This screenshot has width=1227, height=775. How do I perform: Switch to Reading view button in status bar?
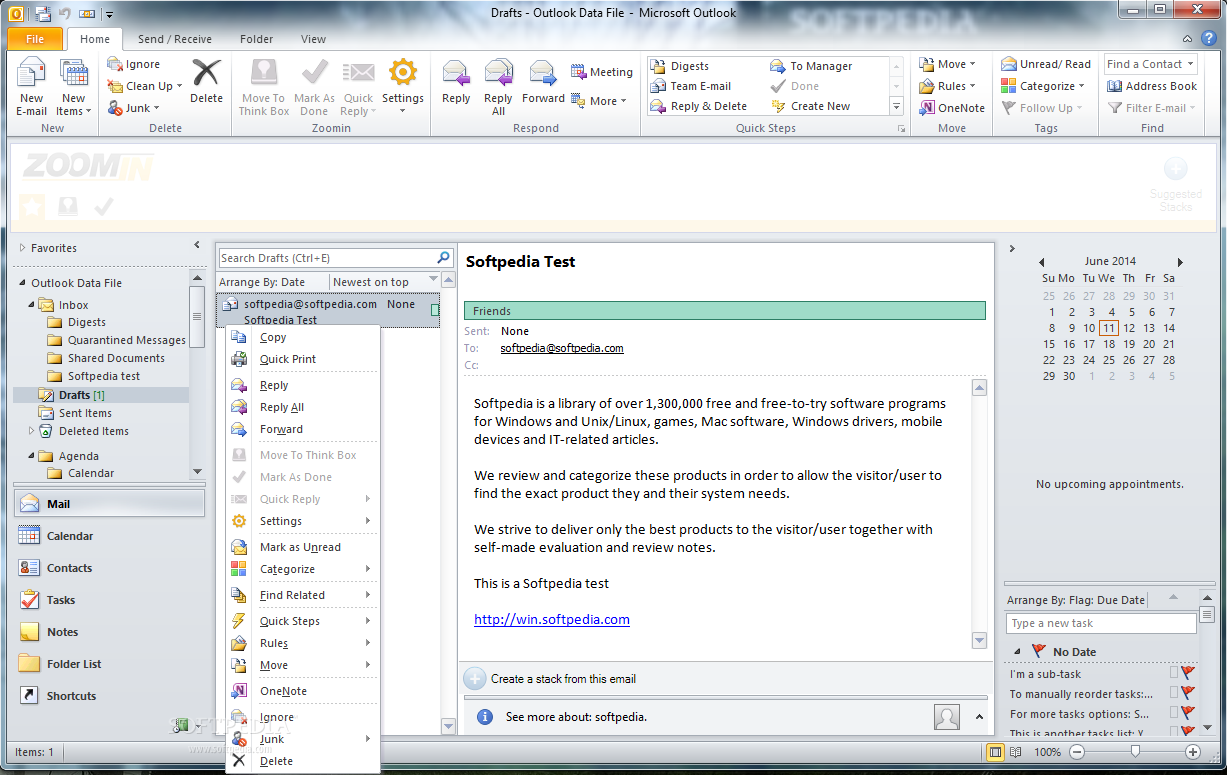1018,751
